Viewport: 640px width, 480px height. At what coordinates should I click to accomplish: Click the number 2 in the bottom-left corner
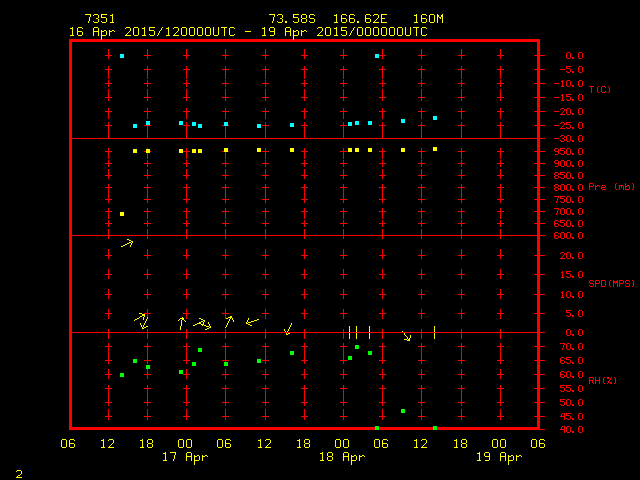[18, 472]
